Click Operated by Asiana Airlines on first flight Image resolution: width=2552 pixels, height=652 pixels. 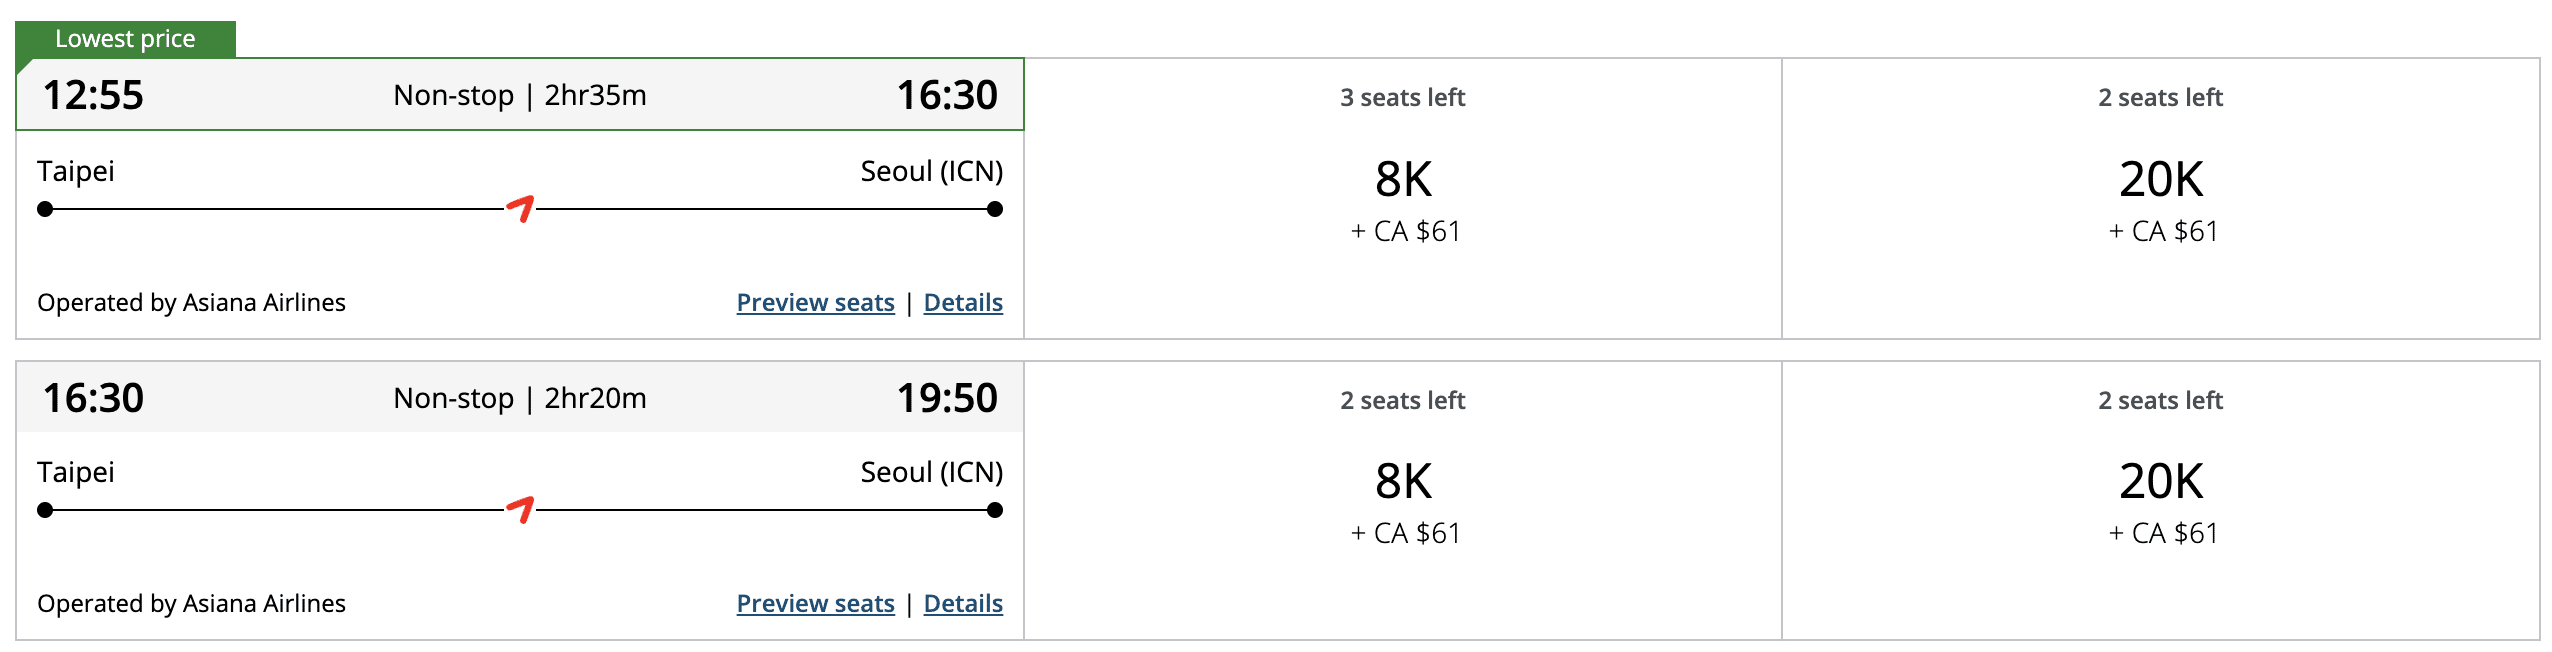tap(191, 302)
